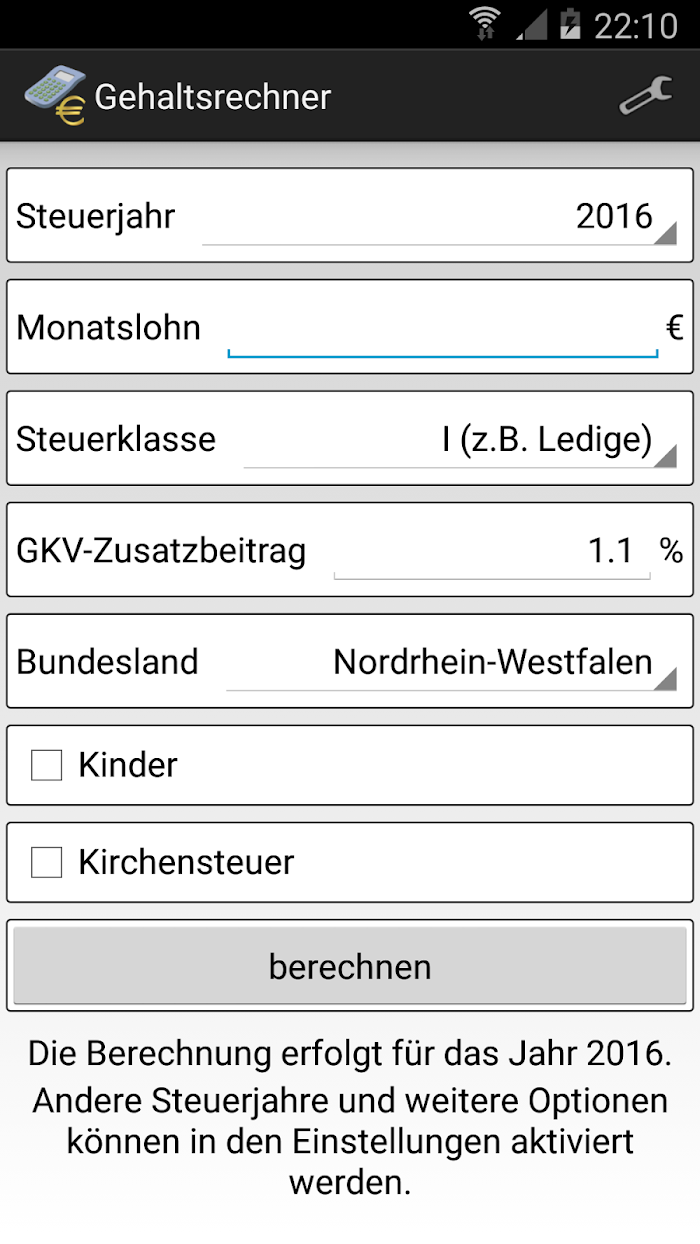Tap the Gehaltsrechner title

(213, 97)
